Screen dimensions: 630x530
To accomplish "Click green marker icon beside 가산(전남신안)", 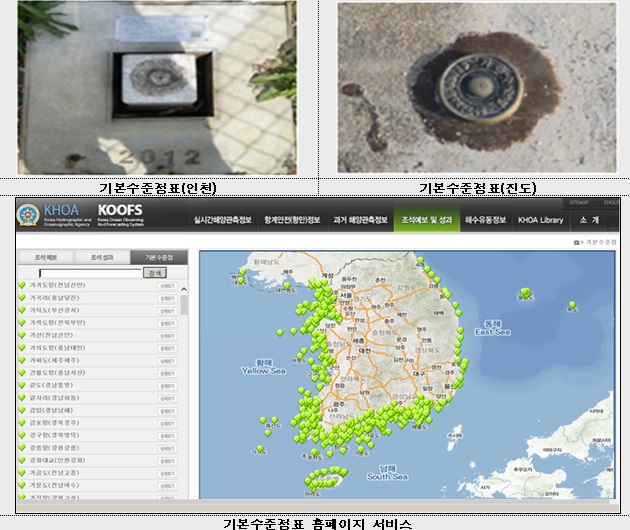I will point(22,335).
